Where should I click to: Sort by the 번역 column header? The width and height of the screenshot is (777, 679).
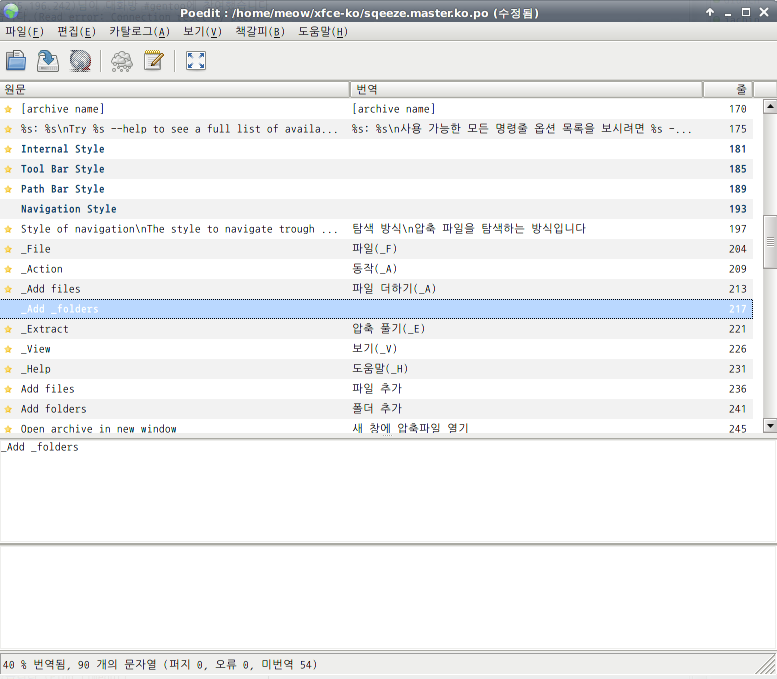point(526,89)
